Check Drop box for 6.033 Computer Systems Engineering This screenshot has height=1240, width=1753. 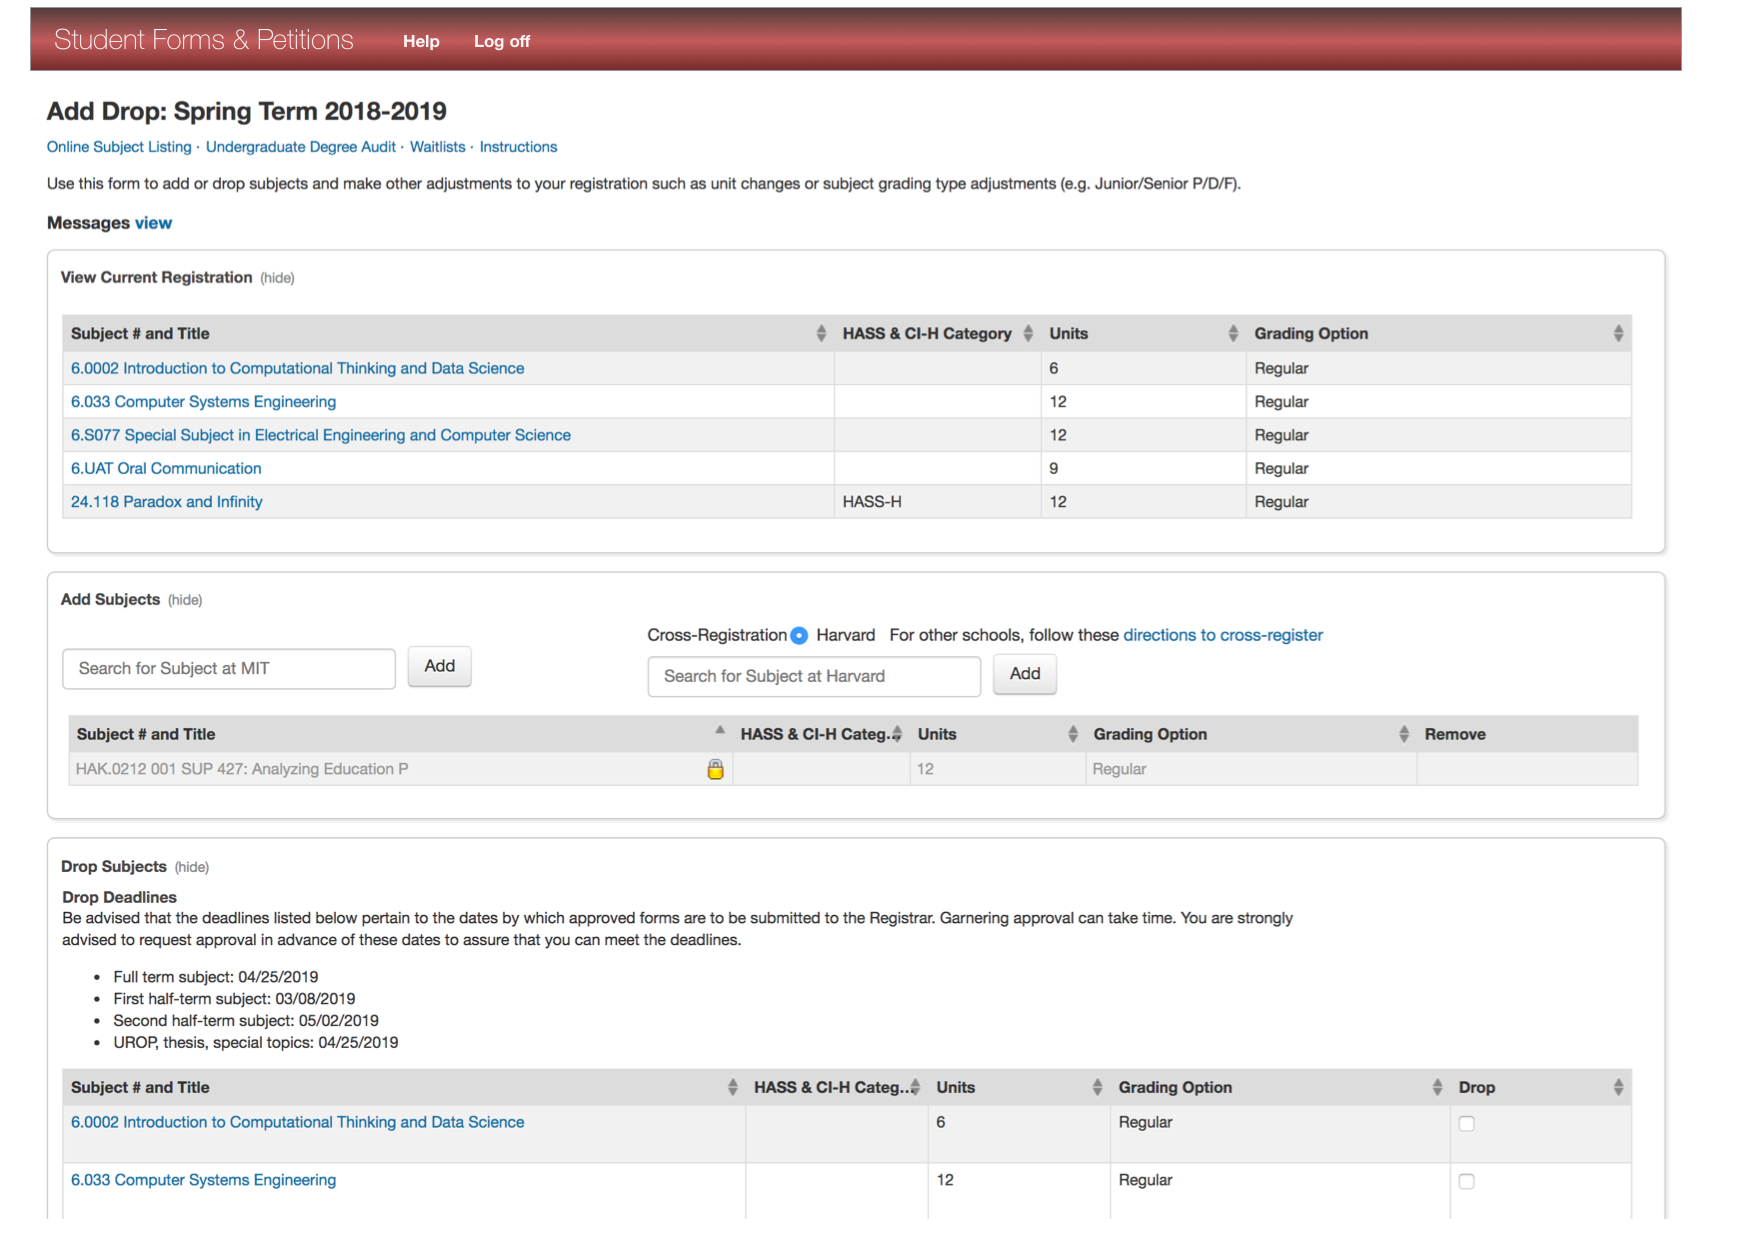pyautogui.click(x=1466, y=1181)
